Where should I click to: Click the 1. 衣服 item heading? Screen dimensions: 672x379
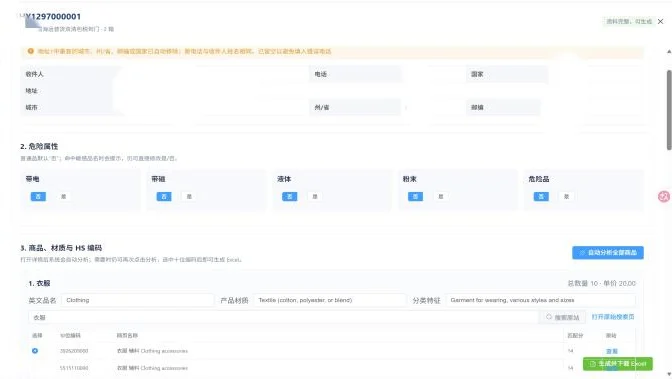(x=39, y=283)
